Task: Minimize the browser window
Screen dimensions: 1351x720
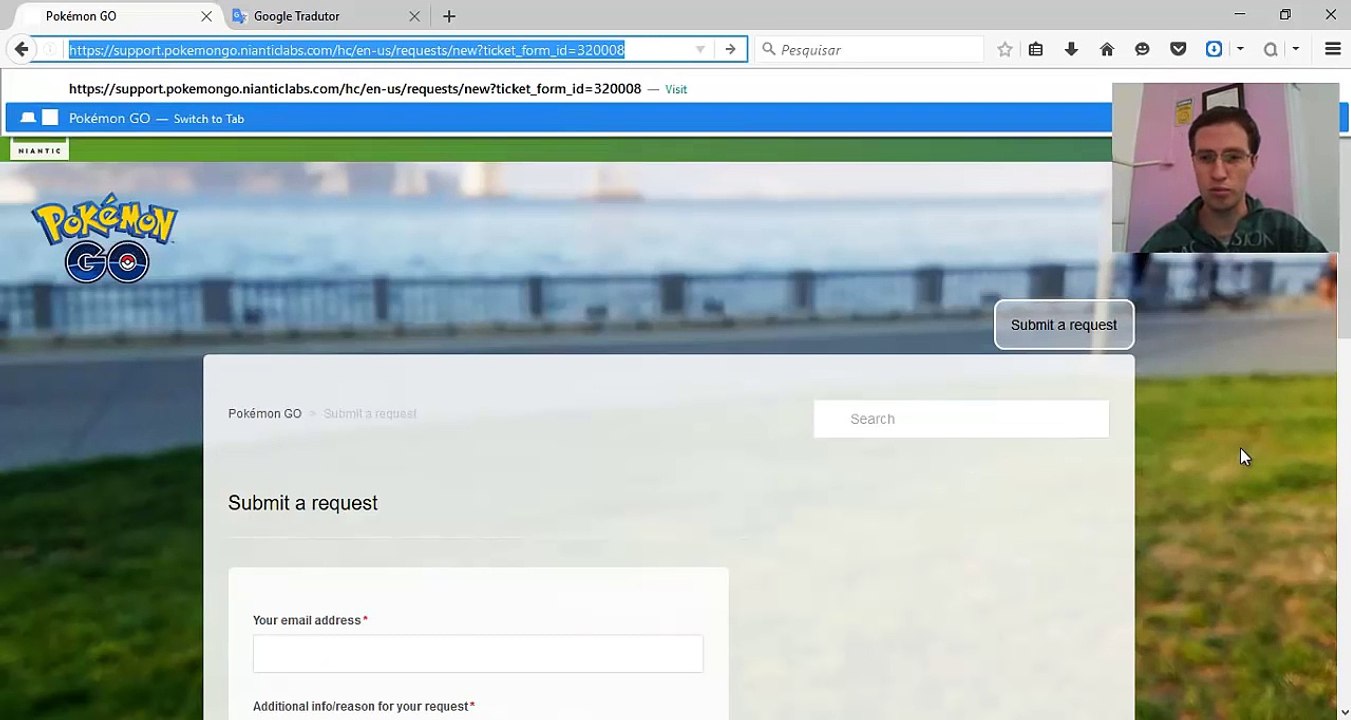Action: pos(1240,15)
